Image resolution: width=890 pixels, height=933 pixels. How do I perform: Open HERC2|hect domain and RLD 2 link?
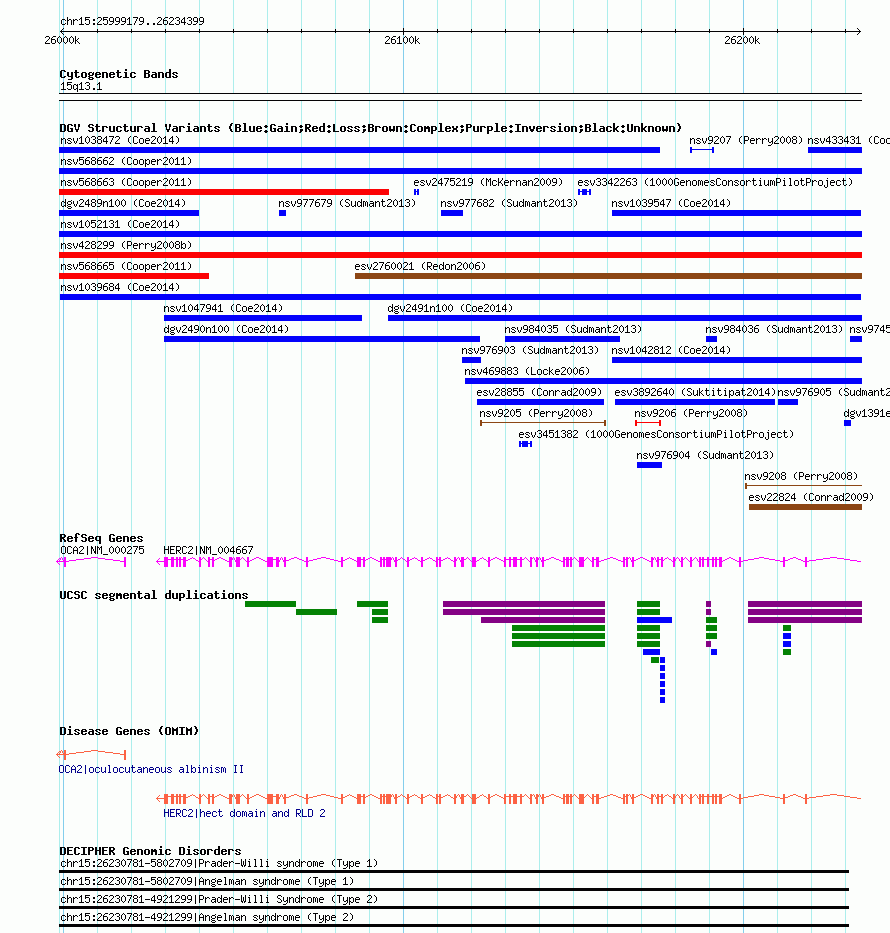pos(245,813)
